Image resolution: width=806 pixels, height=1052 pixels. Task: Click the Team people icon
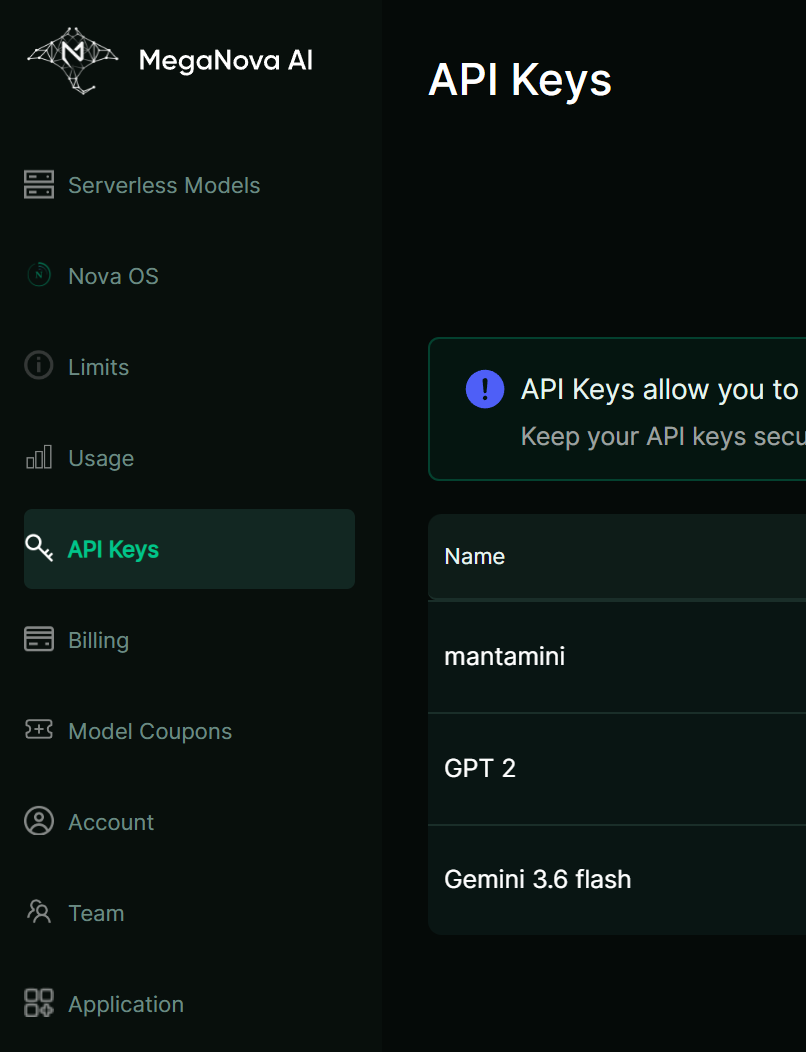[39, 911]
